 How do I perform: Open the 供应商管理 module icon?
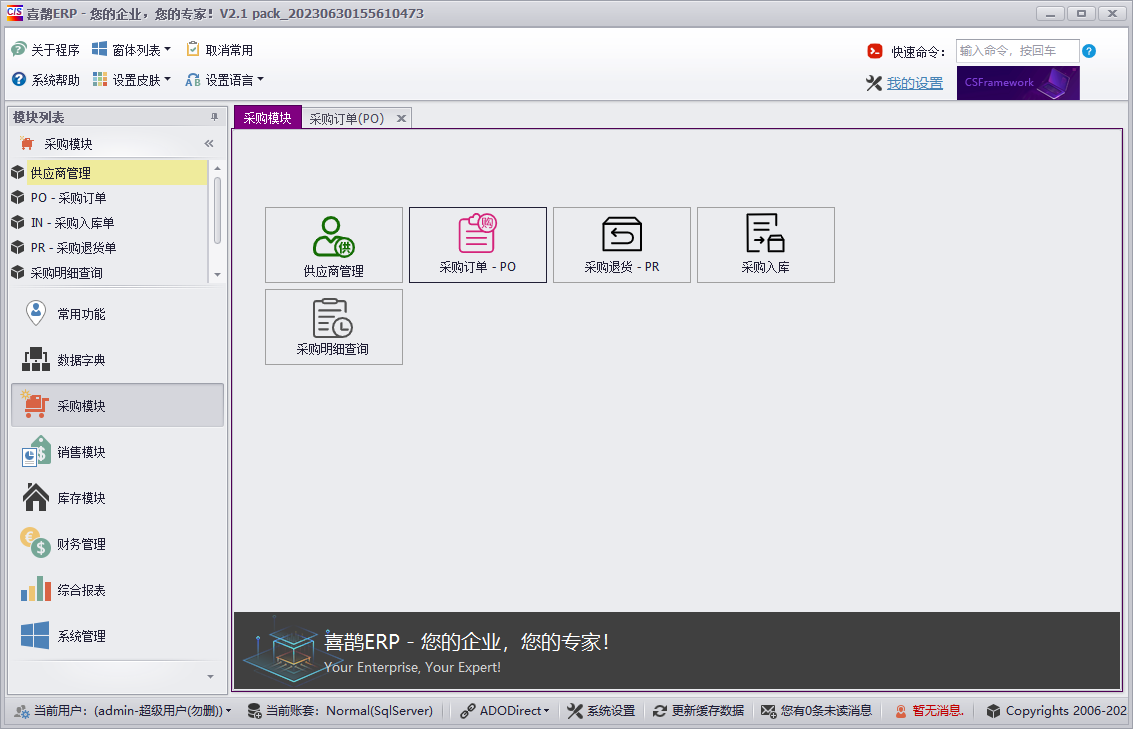(x=333, y=244)
